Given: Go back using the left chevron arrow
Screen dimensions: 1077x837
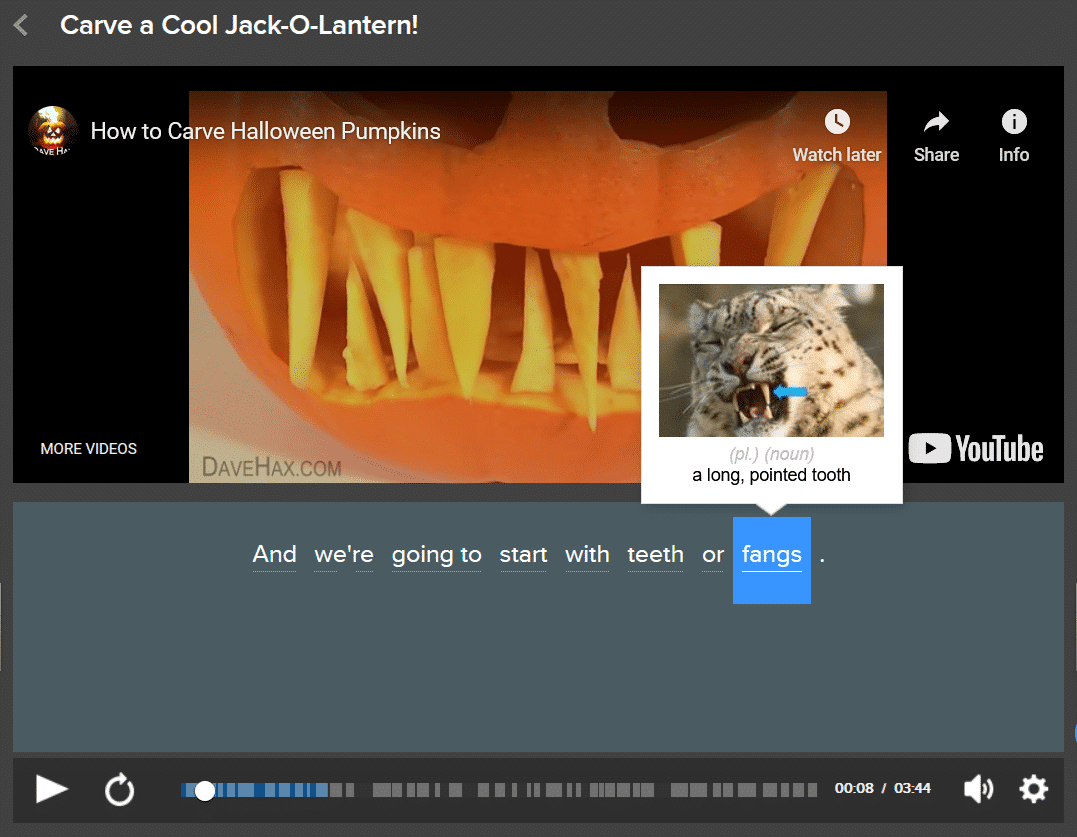Looking at the screenshot, I should coord(20,24).
